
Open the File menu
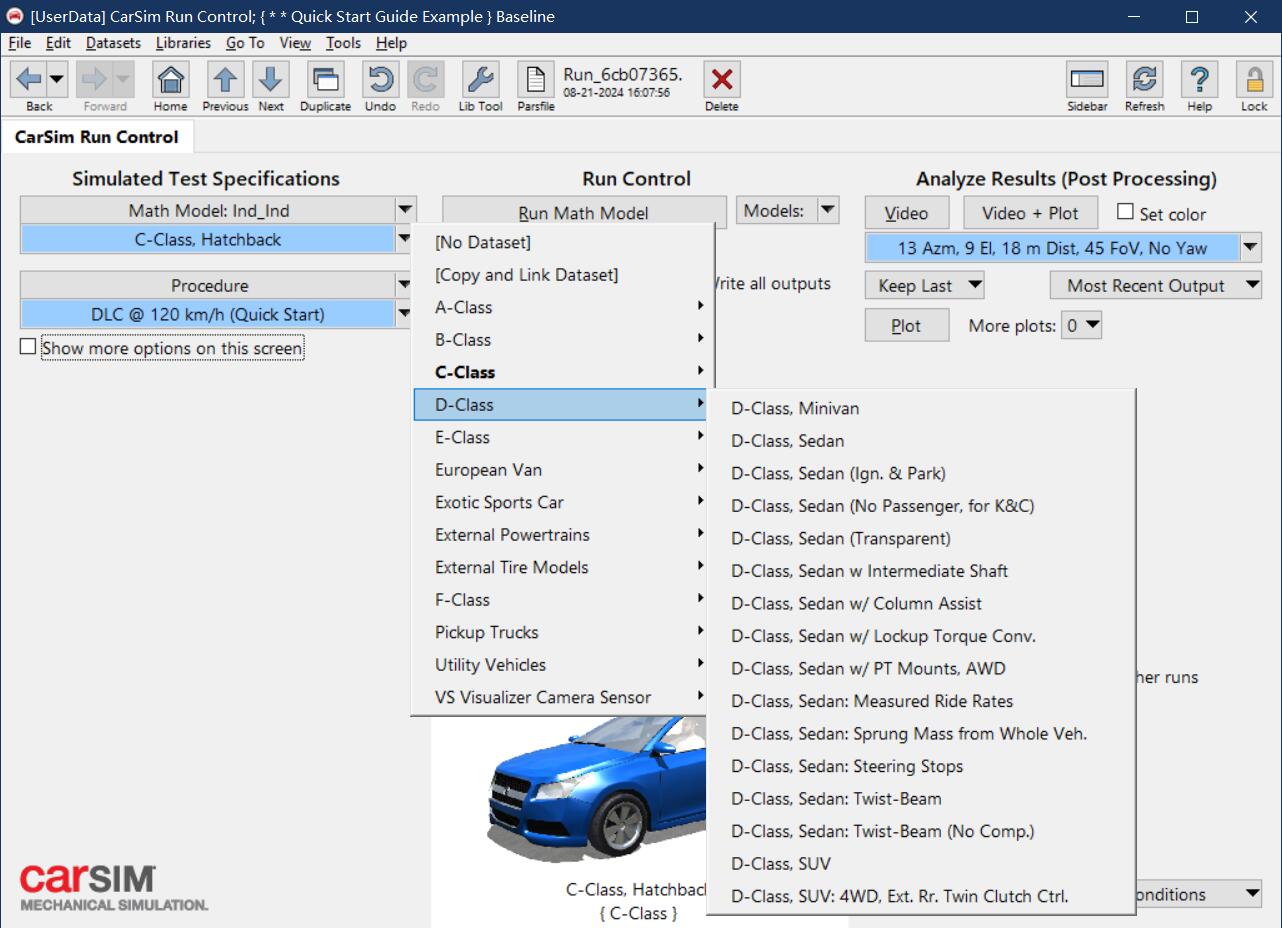pyautogui.click(x=20, y=43)
